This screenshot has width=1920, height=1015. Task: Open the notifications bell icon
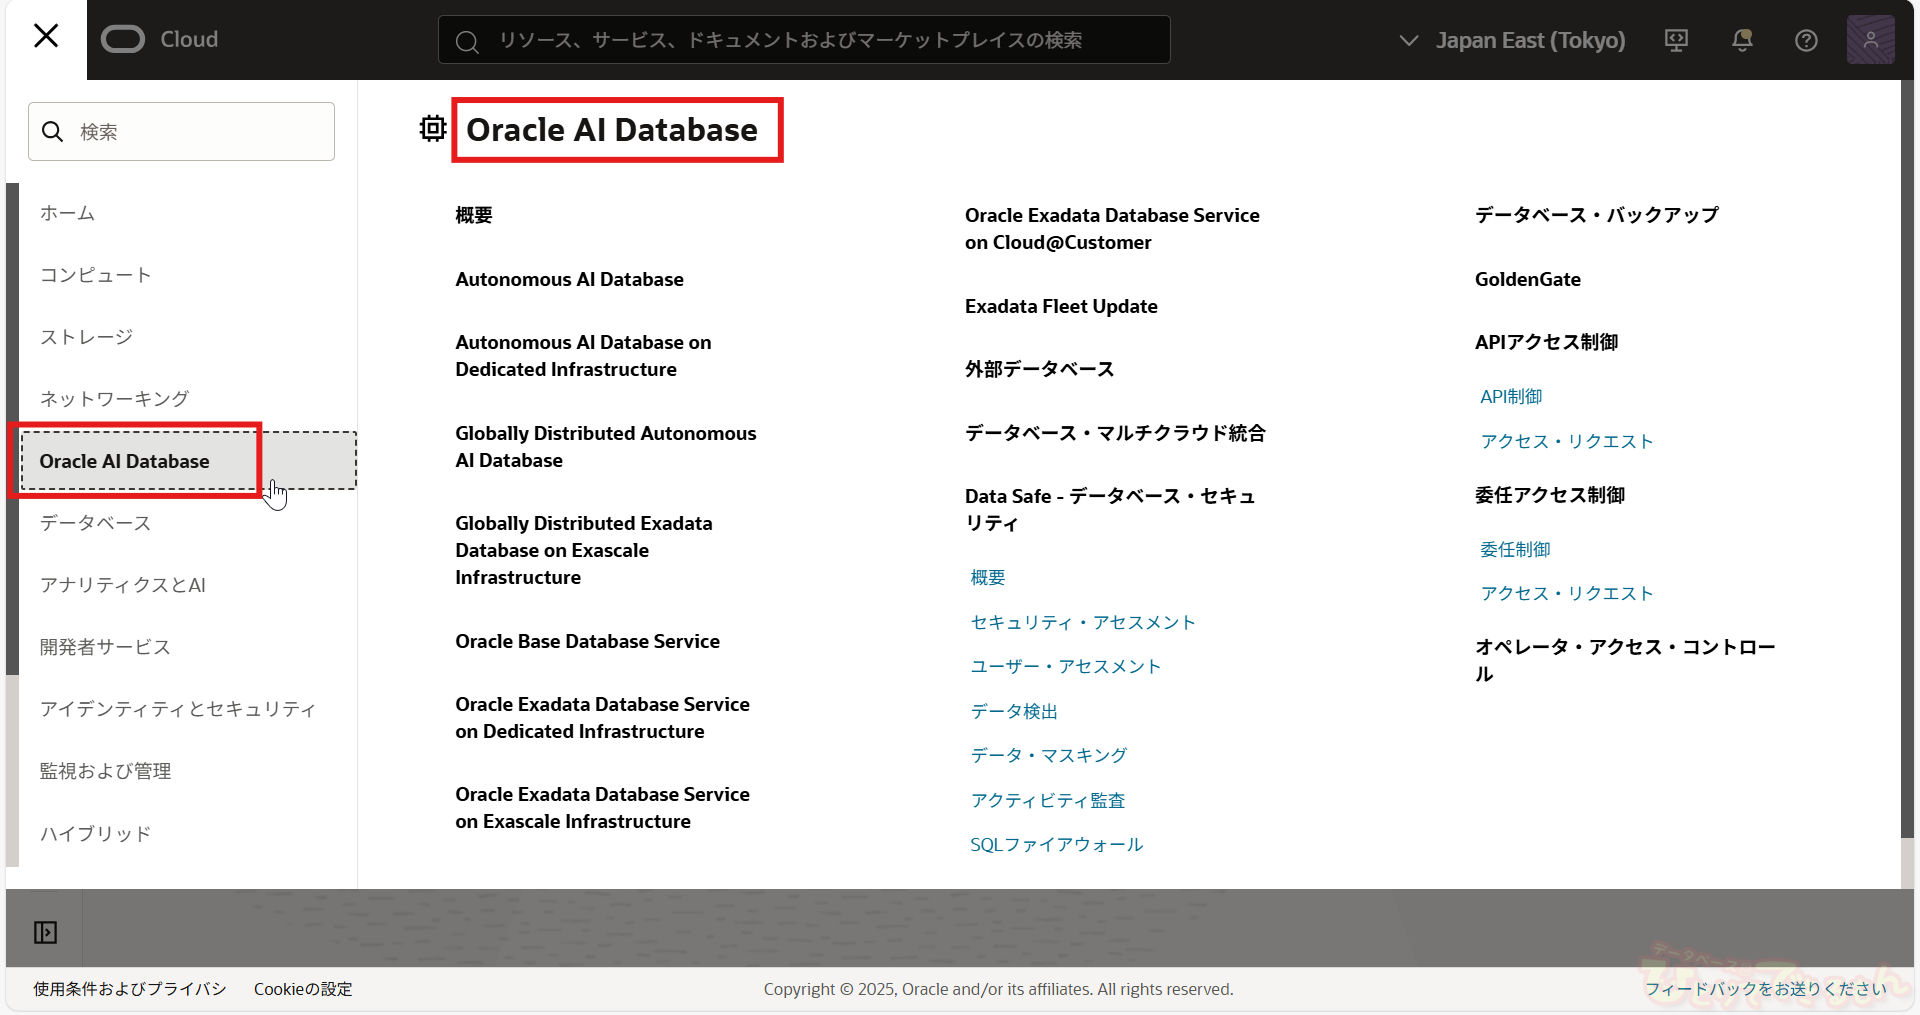pyautogui.click(x=1742, y=40)
